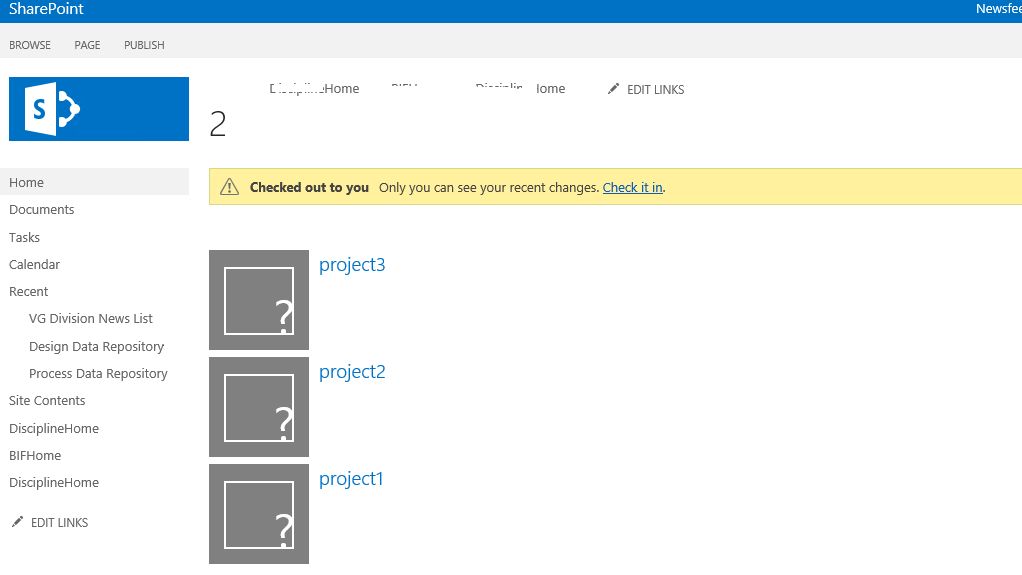Open Design Data Repository

[x=96, y=347]
